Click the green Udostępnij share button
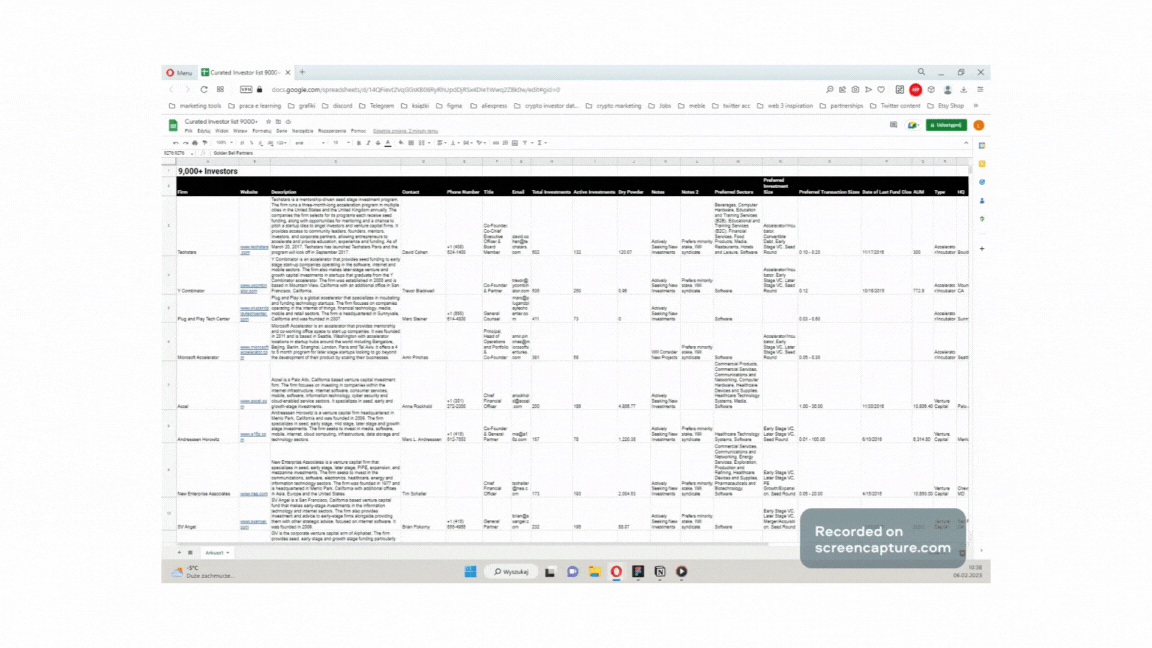The image size is (1152, 648). pyautogui.click(x=946, y=125)
